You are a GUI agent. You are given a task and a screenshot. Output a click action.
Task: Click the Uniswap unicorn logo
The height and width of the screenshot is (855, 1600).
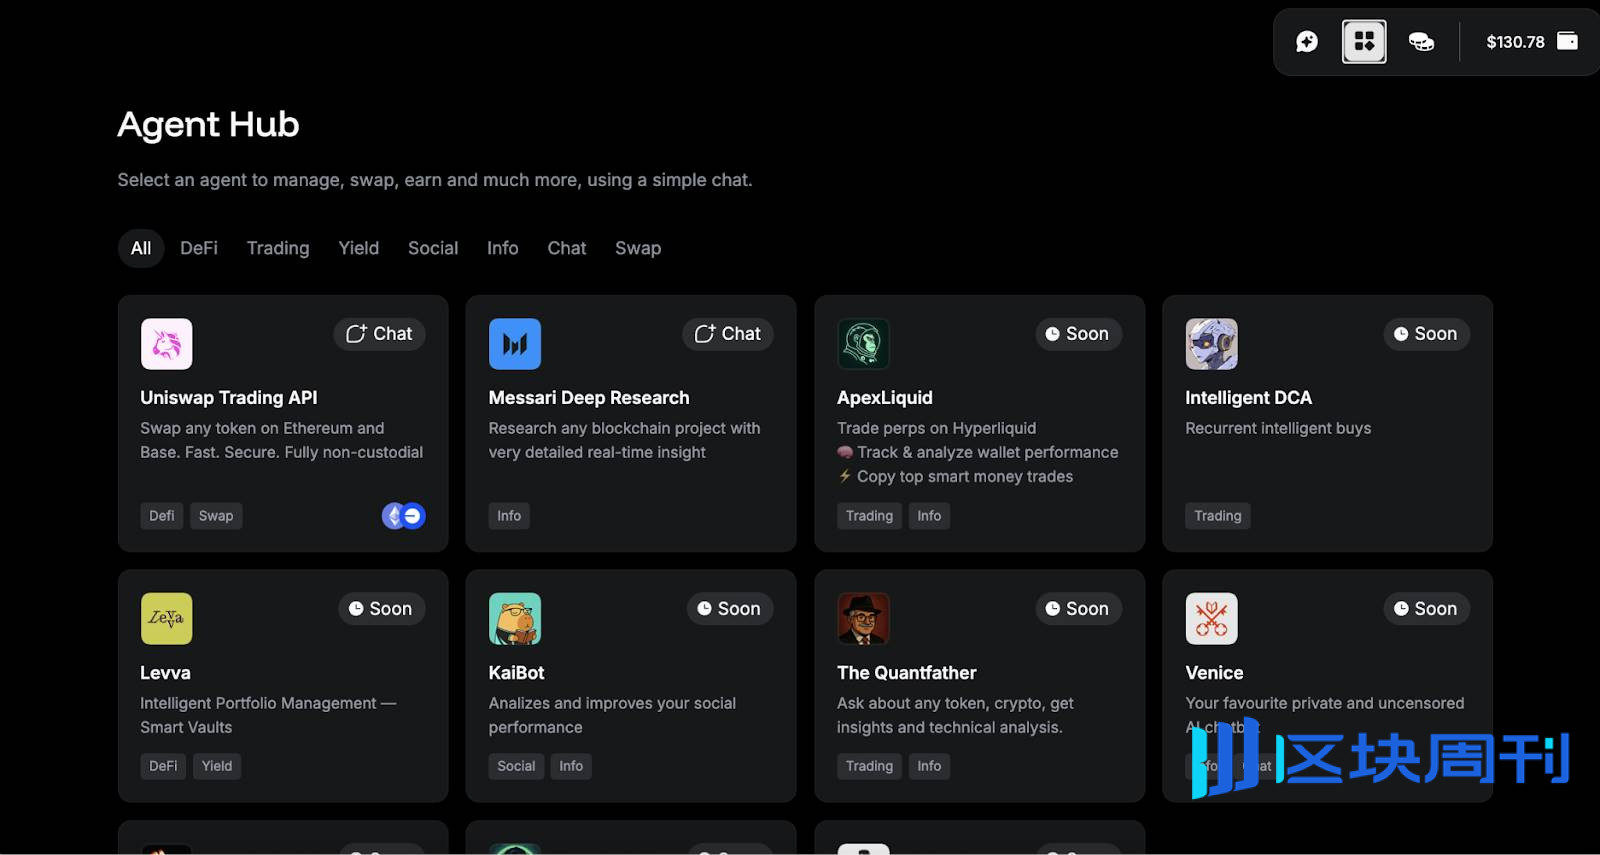point(166,344)
